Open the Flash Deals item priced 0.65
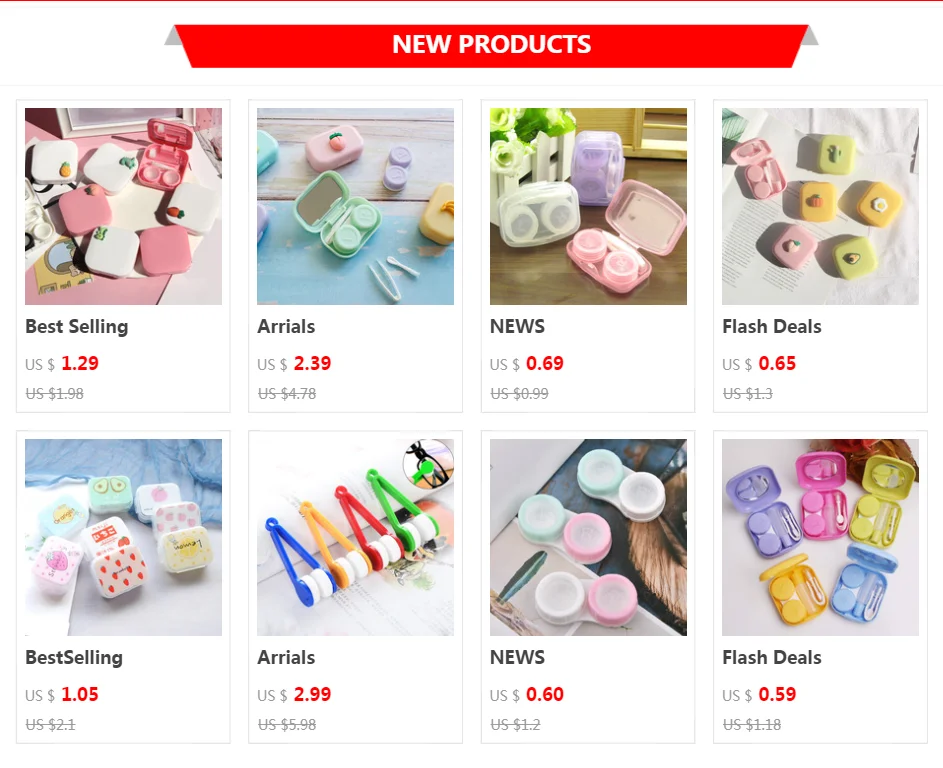 (772, 327)
